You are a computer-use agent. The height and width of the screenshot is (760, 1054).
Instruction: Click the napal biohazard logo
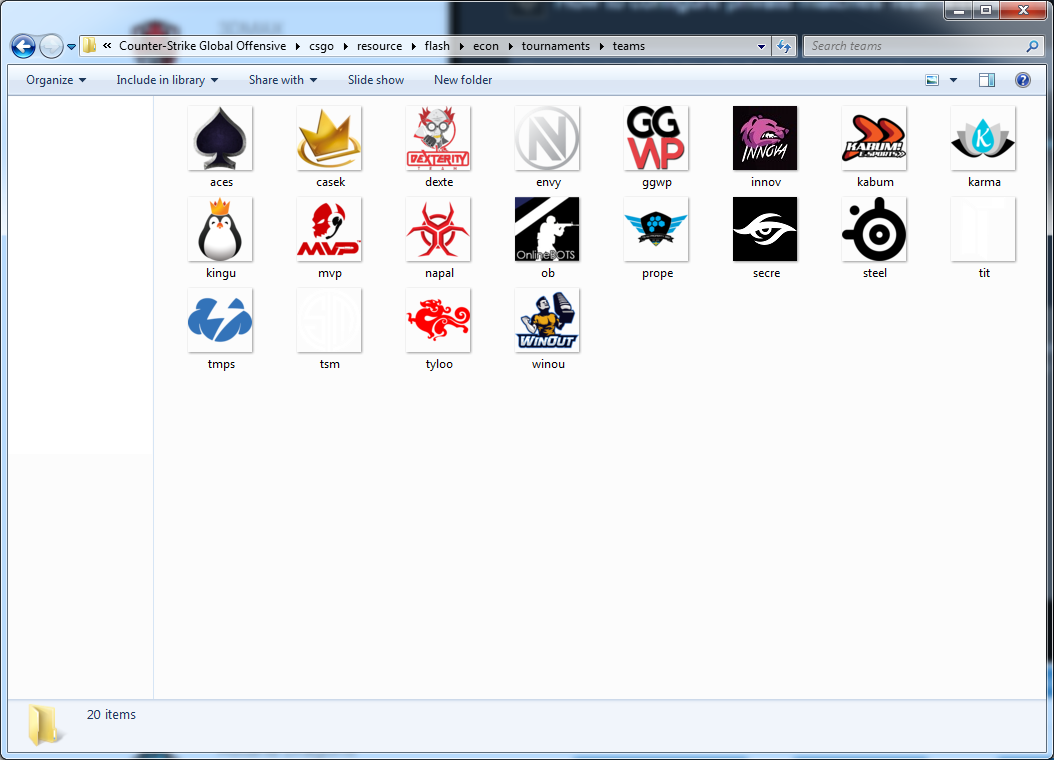pos(438,229)
